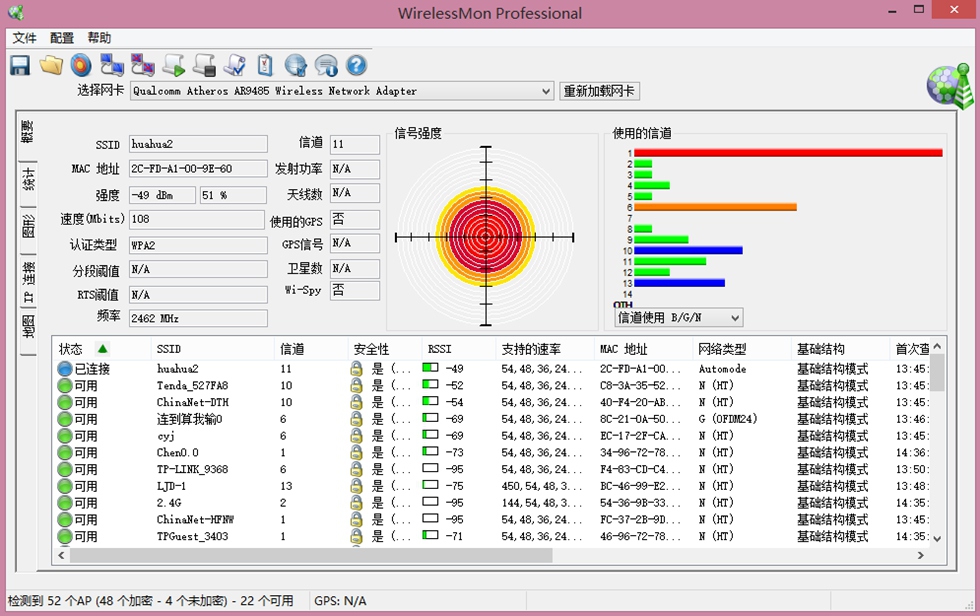
Task: Click the orange channel 6 usage bar
Action: click(715, 207)
